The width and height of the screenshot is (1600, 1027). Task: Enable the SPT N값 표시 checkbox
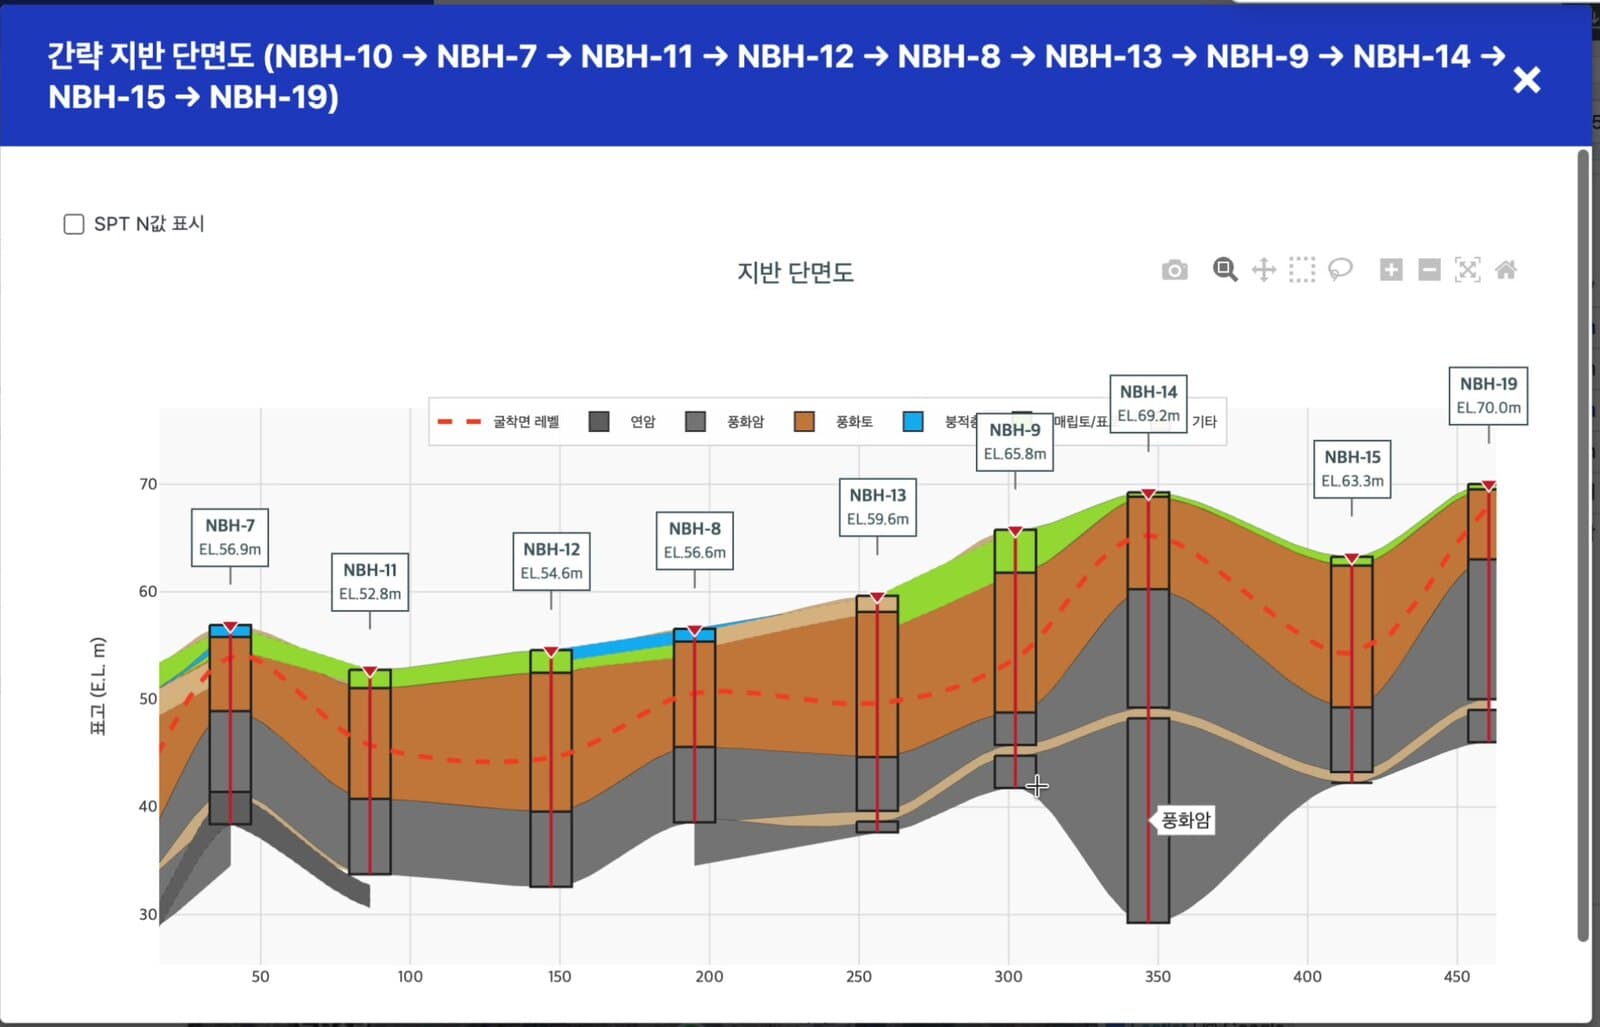click(74, 224)
